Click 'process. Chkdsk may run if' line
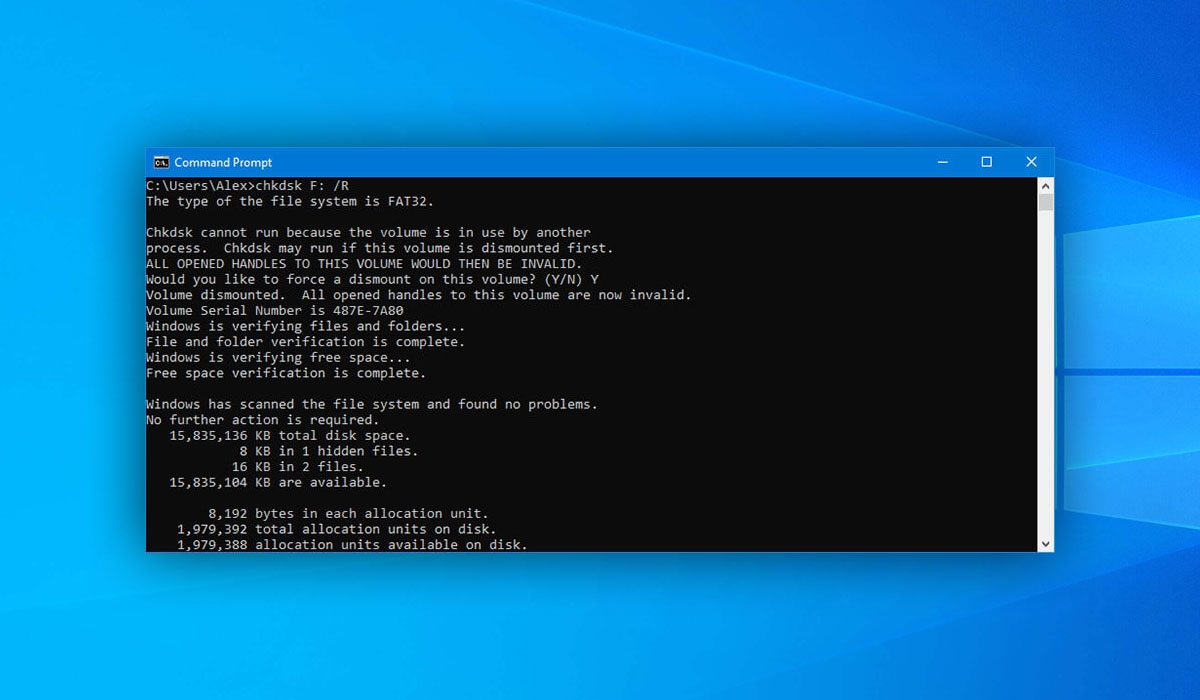 [380, 248]
